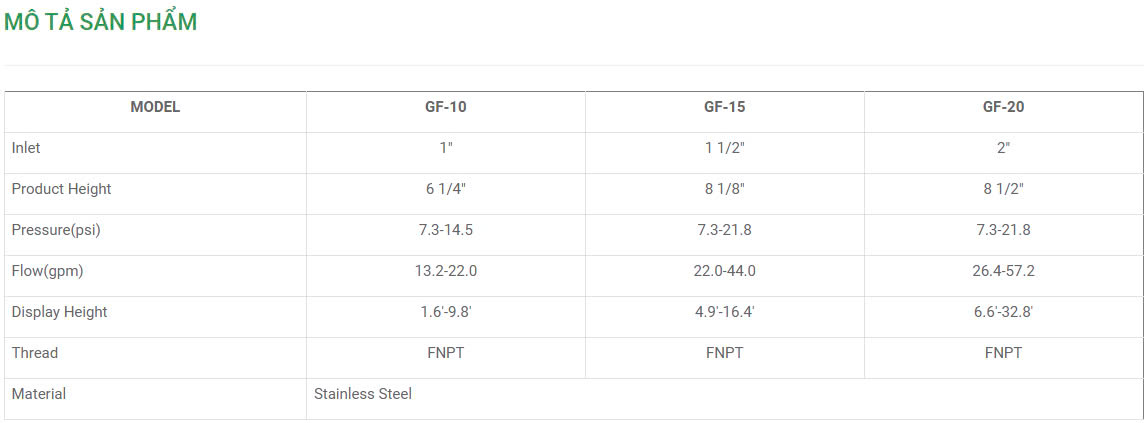Click the Stainless Steel material value
The height and width of the screenshot is (423, 1147).
tap(363, 394)
